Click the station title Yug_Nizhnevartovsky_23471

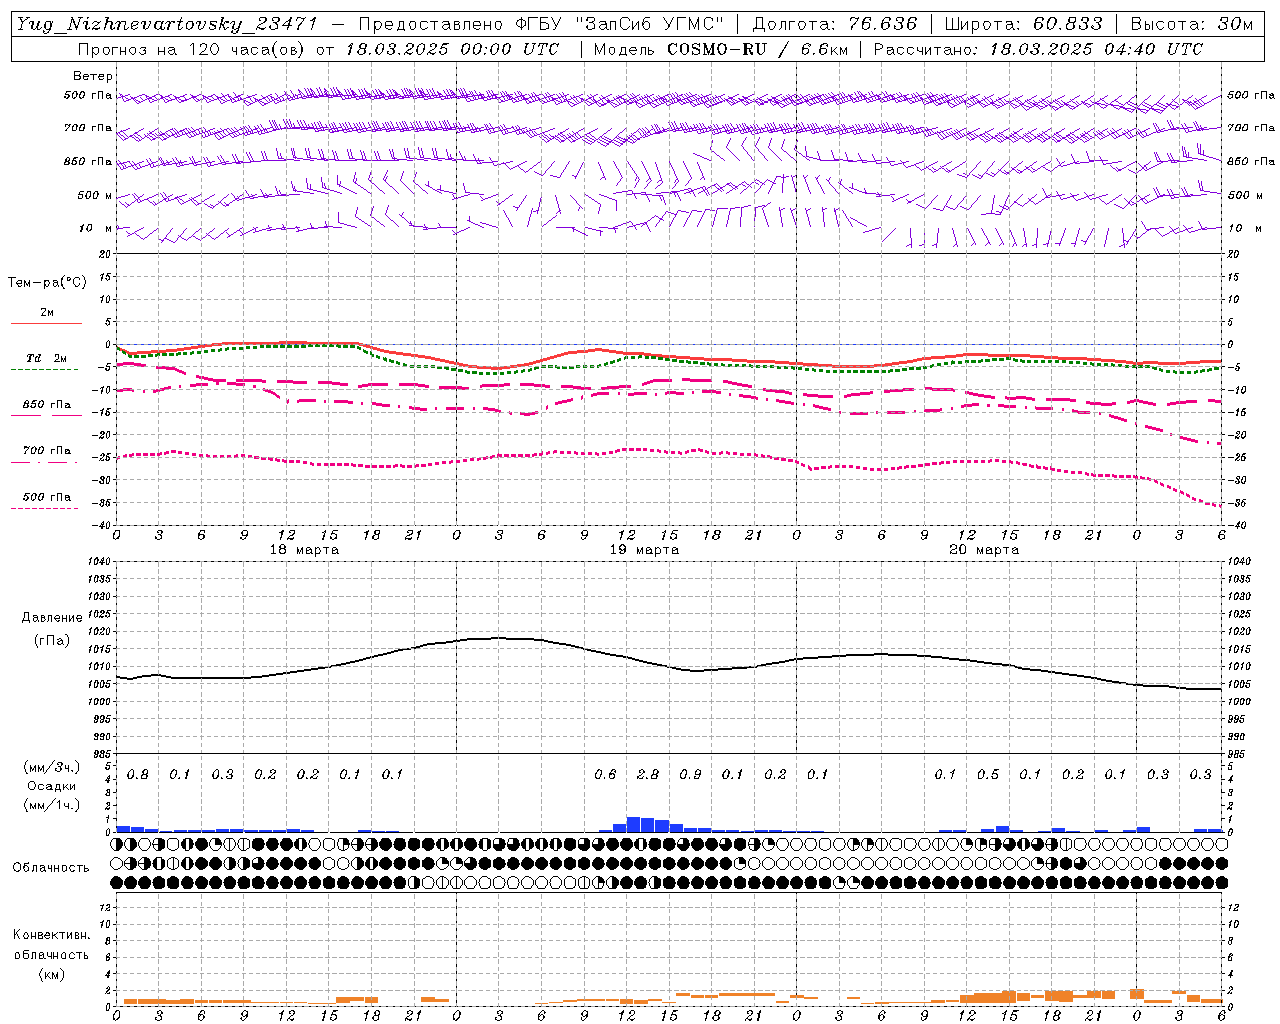click(167, 24)
